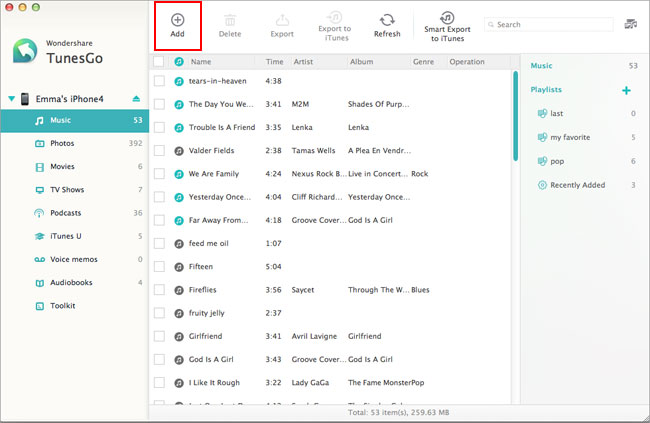Click the Operation column header
Screen dimensions: 650x423
[467, 62]
